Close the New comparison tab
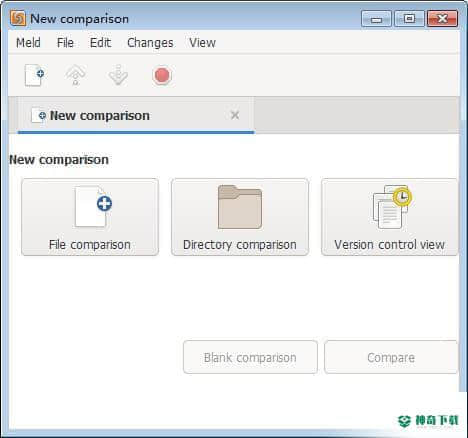Screen dimensions: 468x438 [x=235, y=115]
